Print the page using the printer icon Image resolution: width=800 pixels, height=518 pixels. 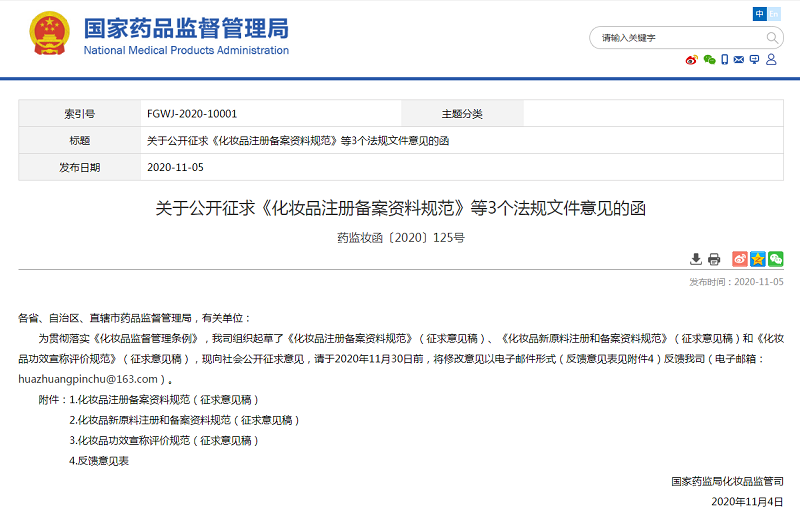714,259
